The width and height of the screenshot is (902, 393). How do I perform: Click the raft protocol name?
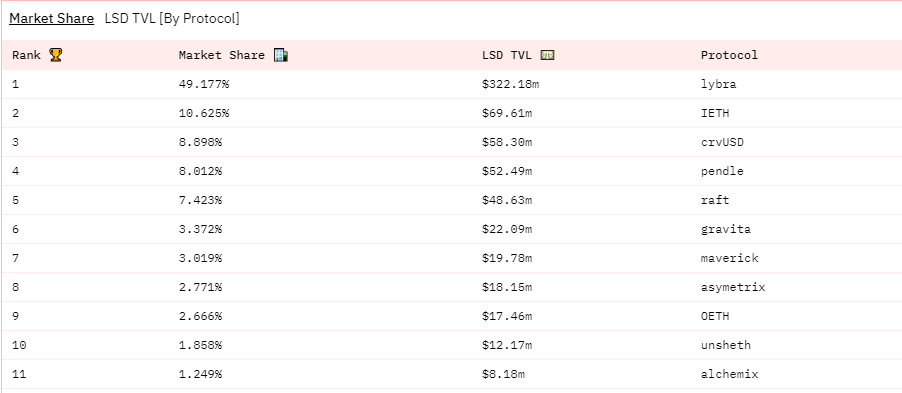click(x=714, y=200)
